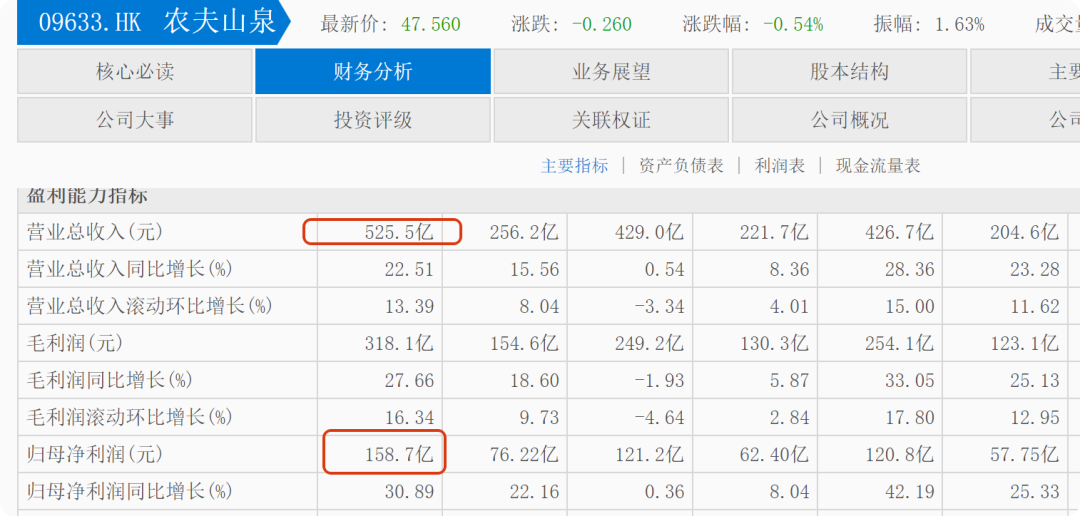This screenshot has height=516, width=1080.
Task: Go to the 公司大事 tab
Action: point(135,120)
